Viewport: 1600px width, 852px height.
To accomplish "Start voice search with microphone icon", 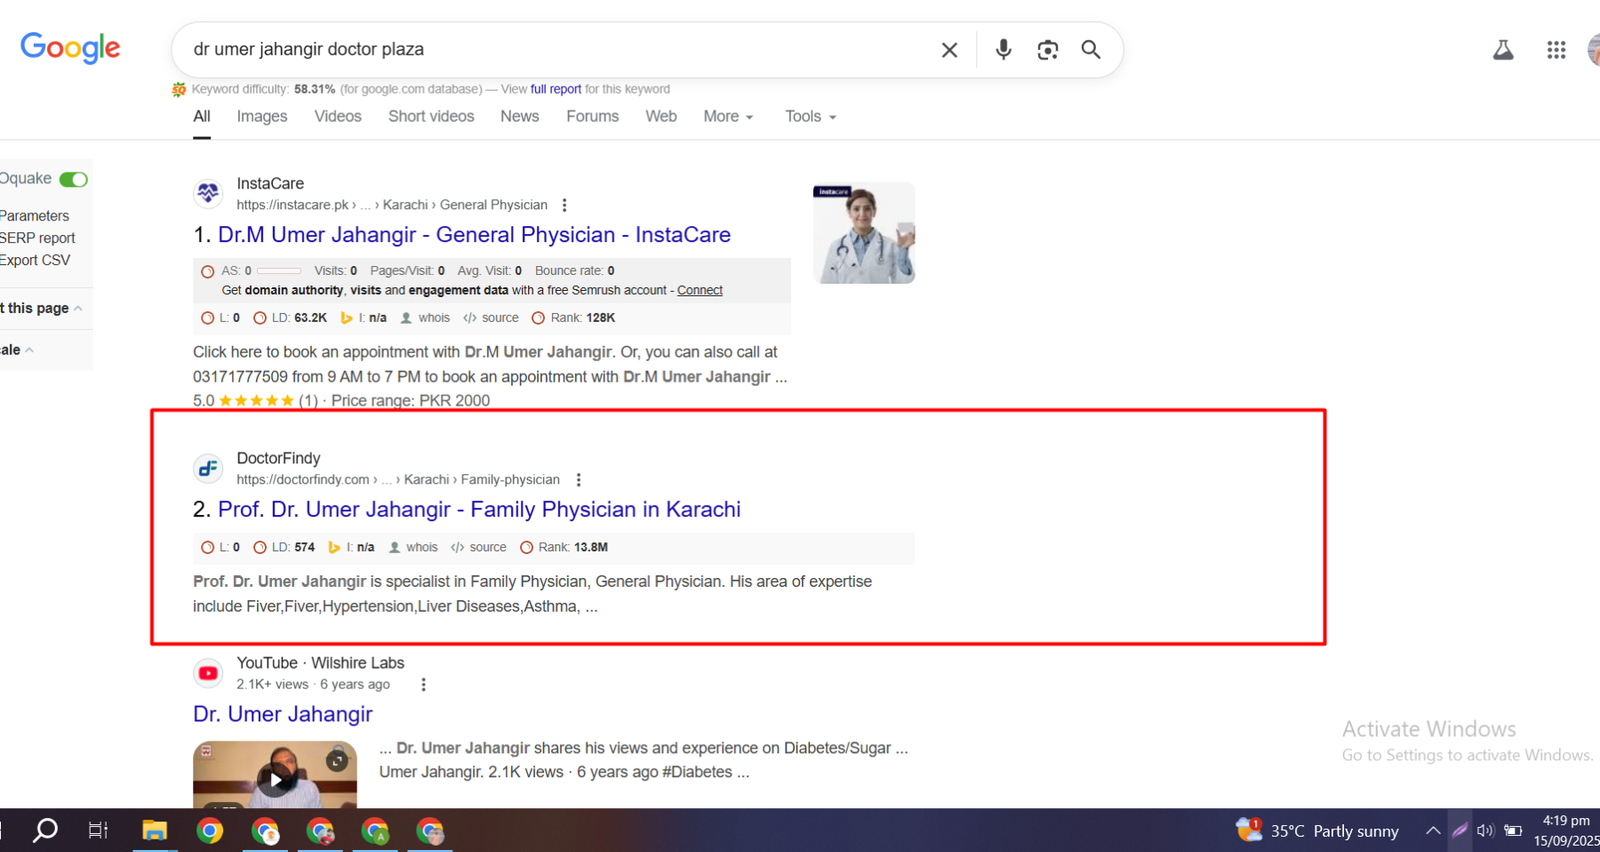I will coord(1003,50).
